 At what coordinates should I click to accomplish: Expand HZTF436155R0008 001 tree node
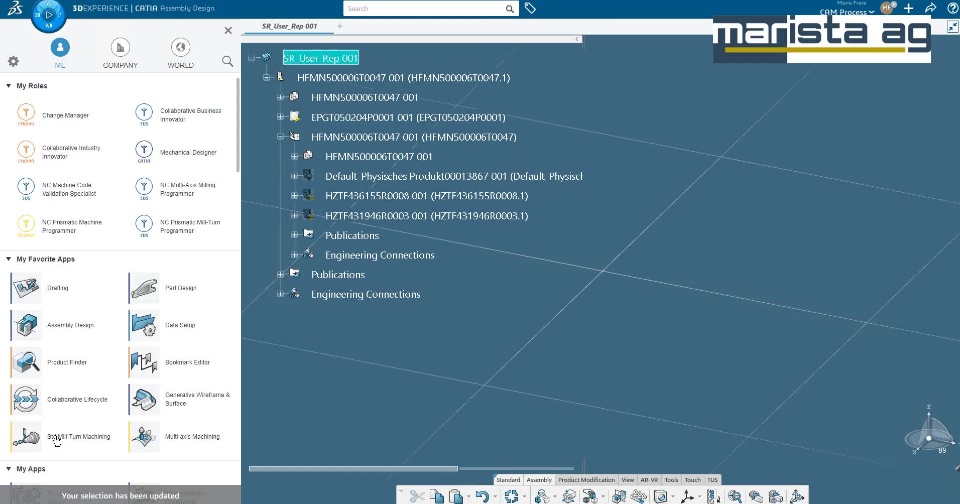(x=294, y=196)
